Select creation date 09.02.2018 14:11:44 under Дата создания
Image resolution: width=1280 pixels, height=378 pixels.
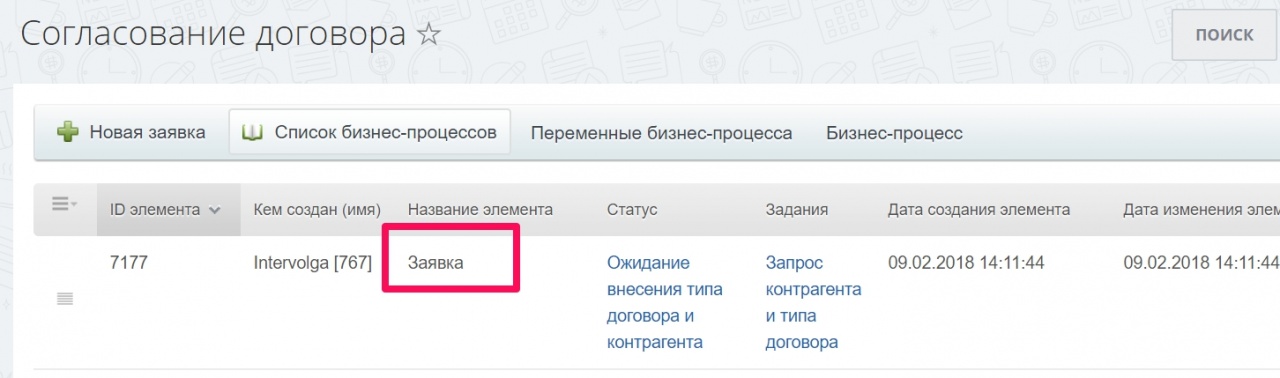click(966, 262)
